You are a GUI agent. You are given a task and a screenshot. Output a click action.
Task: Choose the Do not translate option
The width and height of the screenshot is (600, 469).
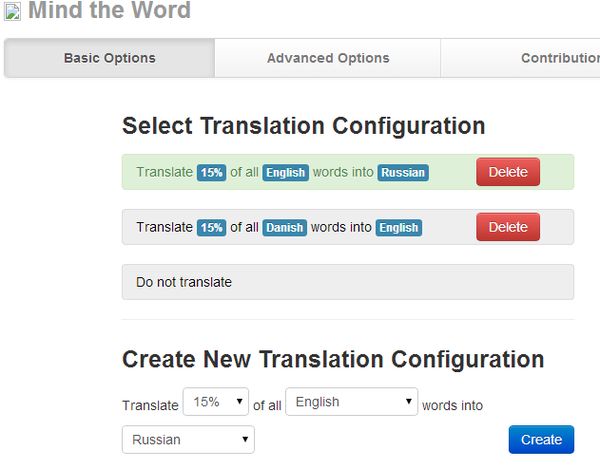pos(347,282)
